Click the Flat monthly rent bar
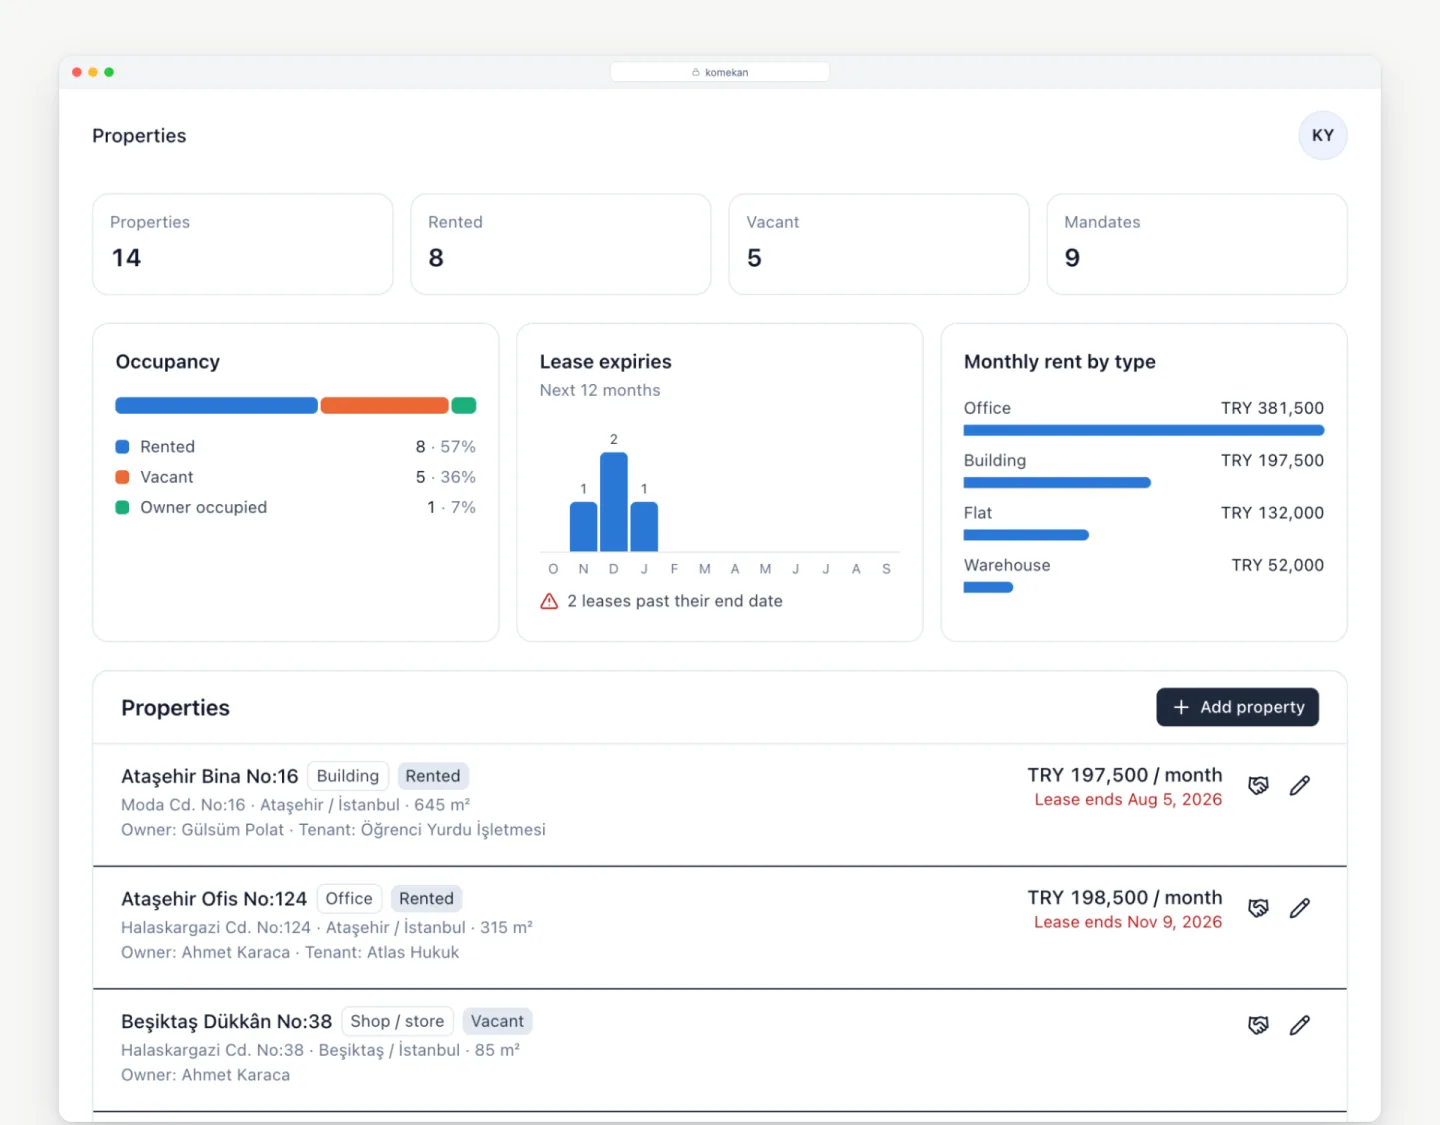Screen dimensions: 1440x1125 point(1026,535)
